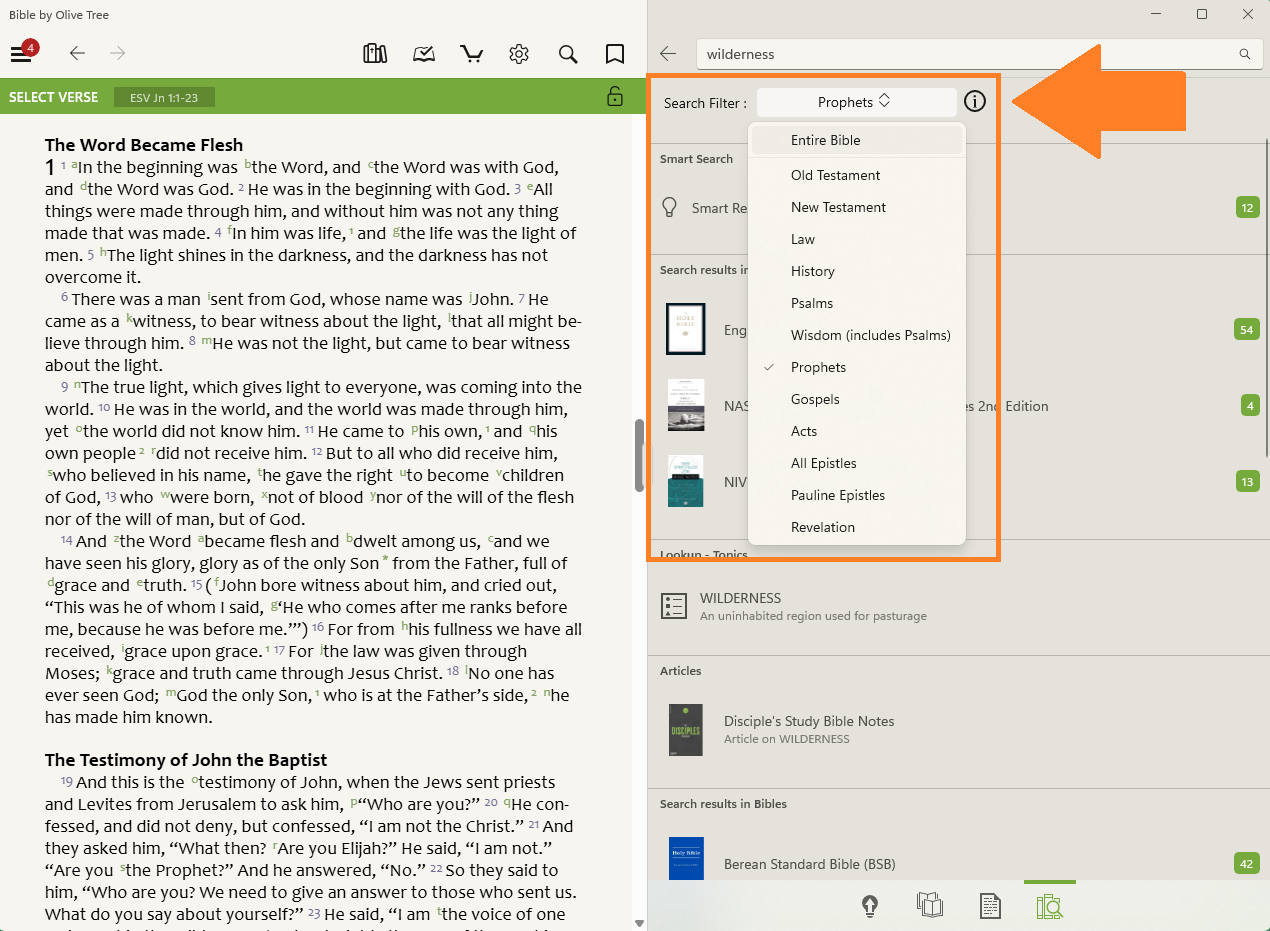1270x931 pixels.
Task: Select Acts filter option
Action: point(857,431)
